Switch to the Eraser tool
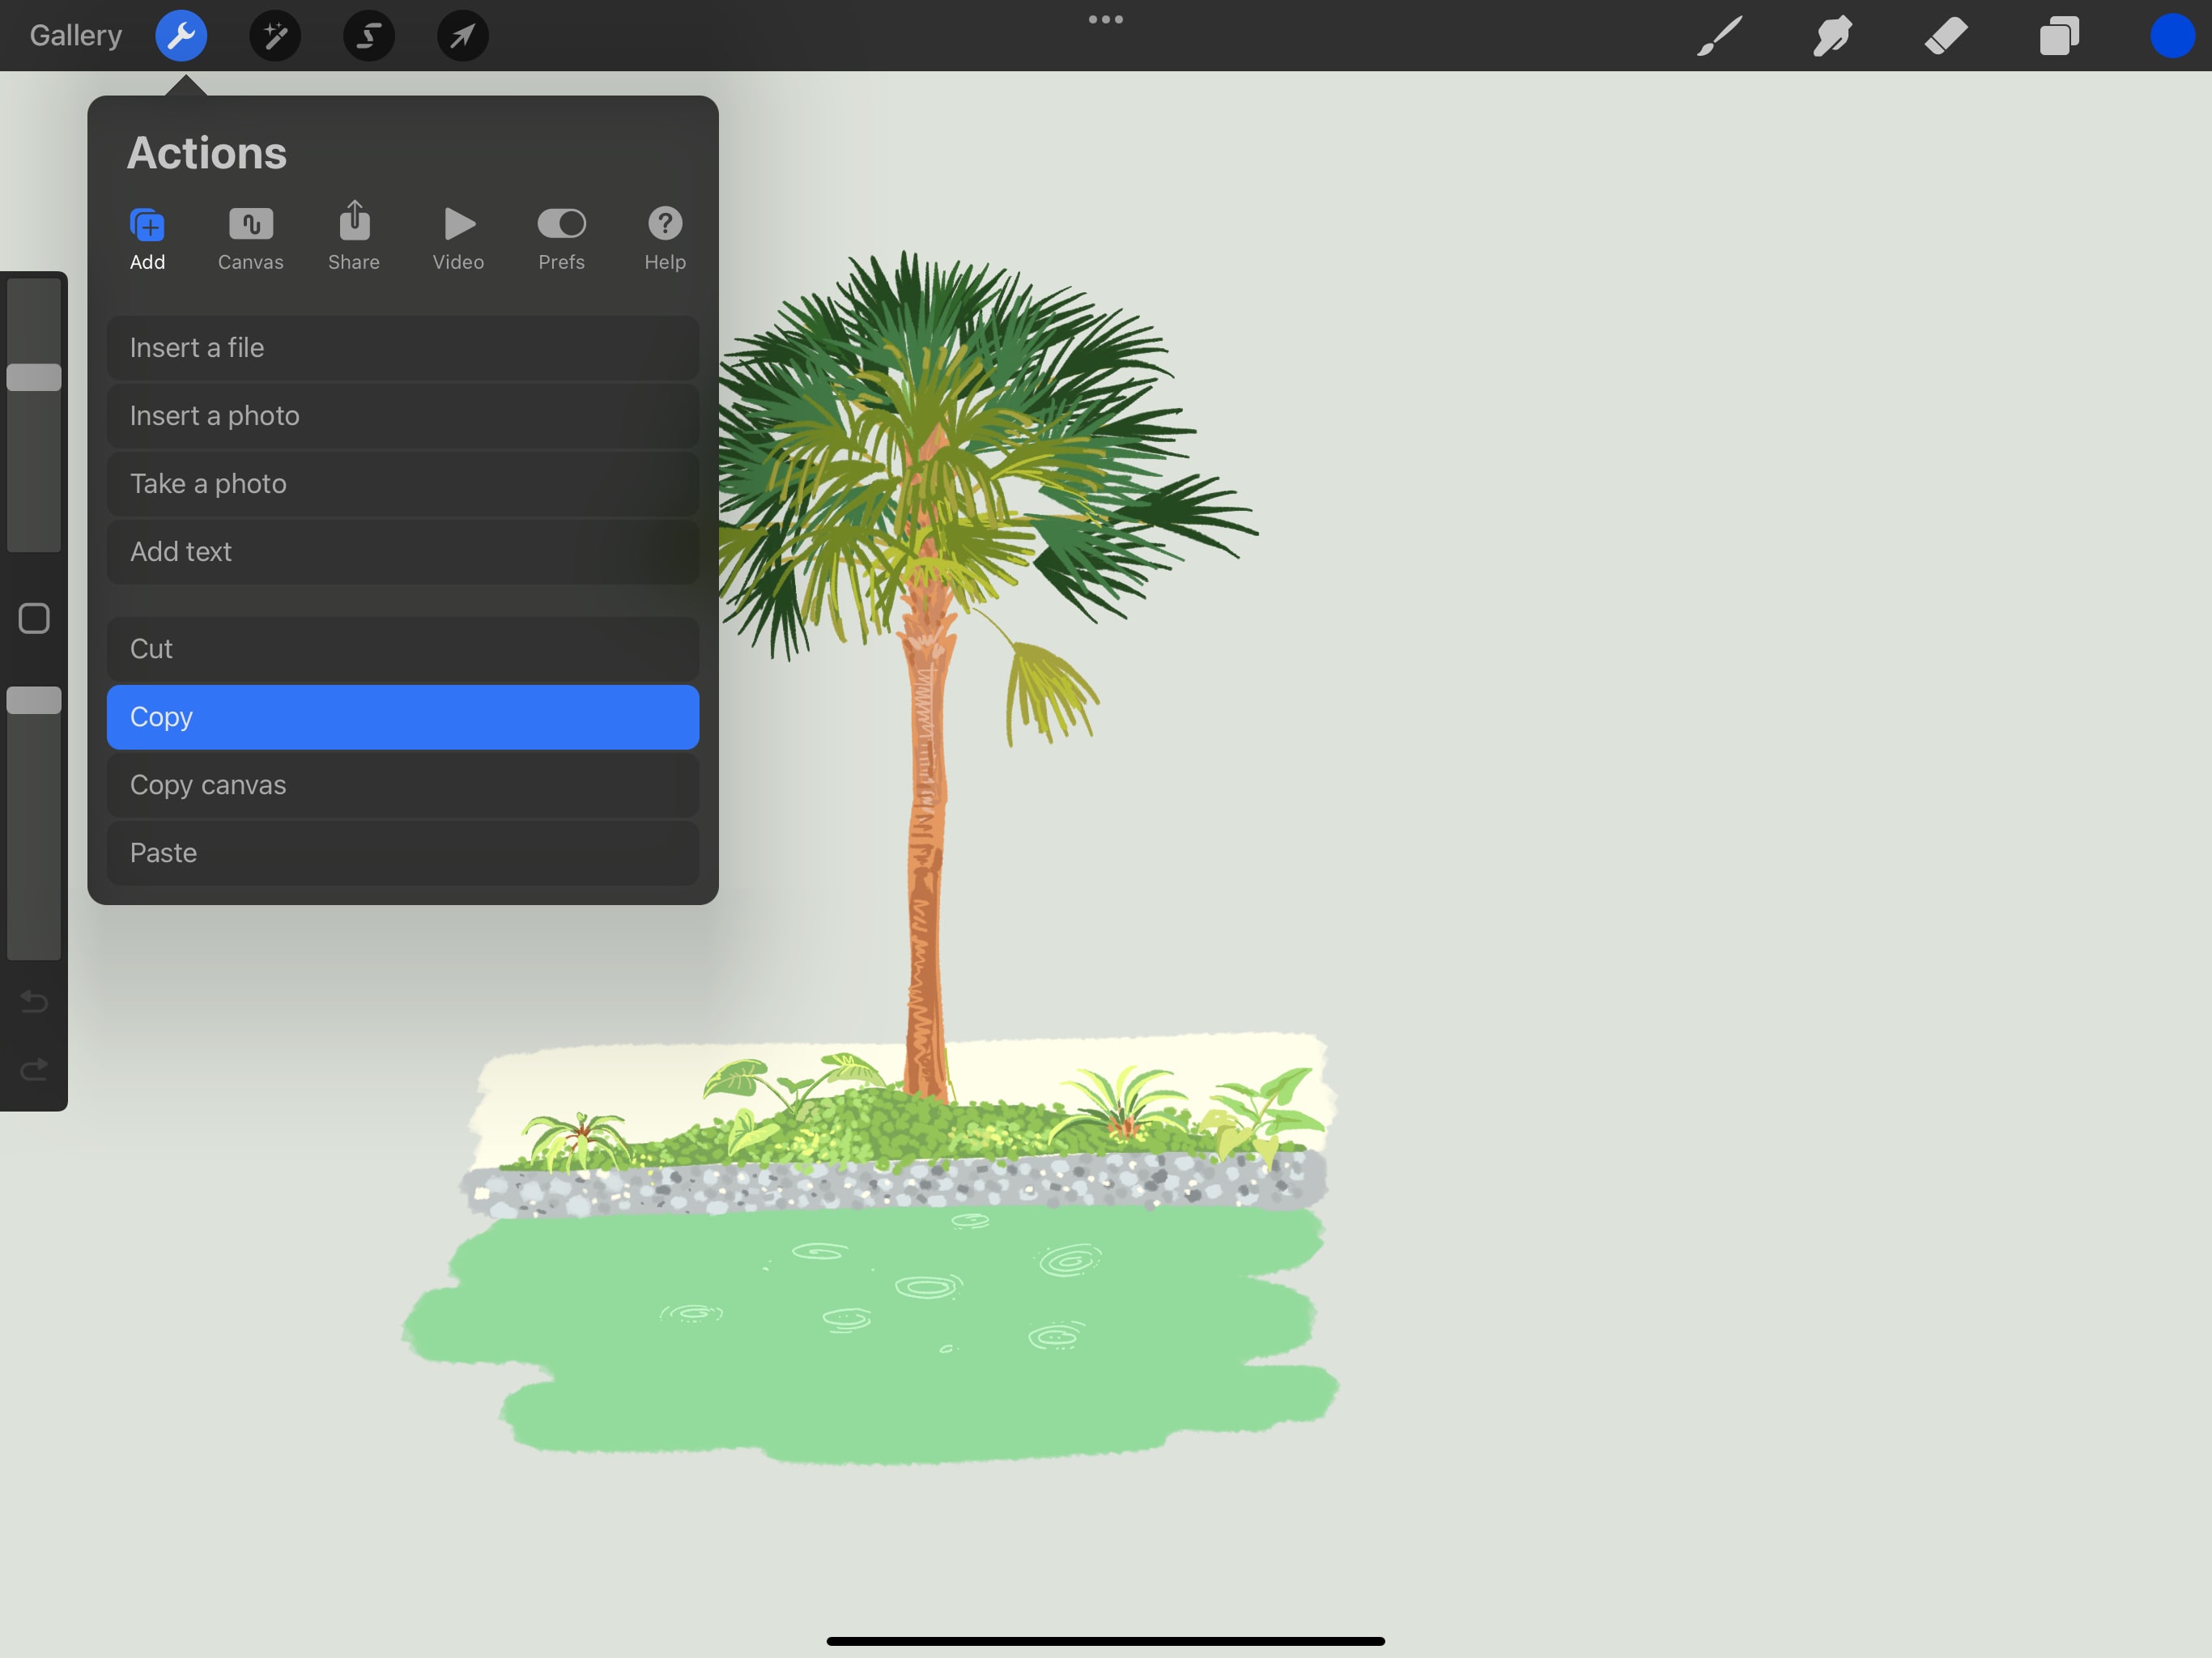The height and width of the screenshot is (1658, 2212). pyautogui.click(x=1945, y=35)
